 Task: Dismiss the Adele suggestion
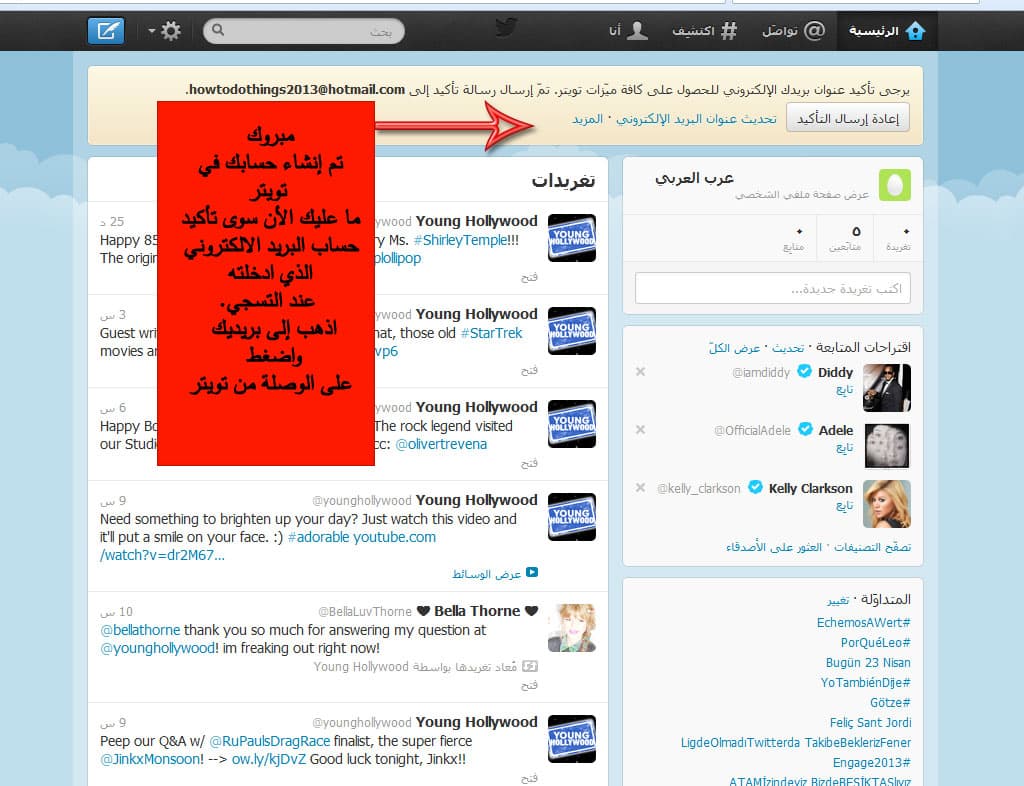pyautogui.click(x=641, y=430)
